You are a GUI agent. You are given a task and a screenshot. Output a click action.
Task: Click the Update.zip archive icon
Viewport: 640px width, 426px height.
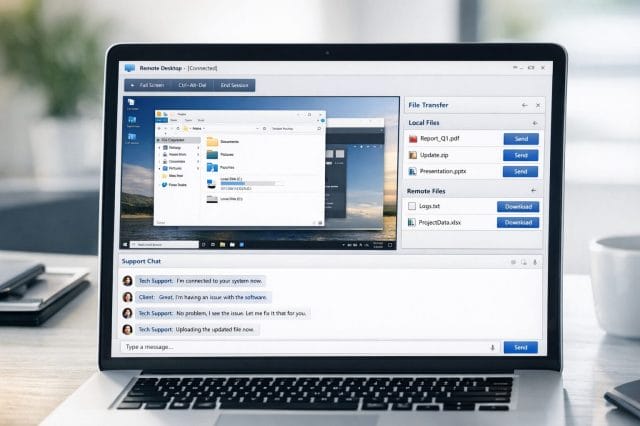(x=413, y=155)
